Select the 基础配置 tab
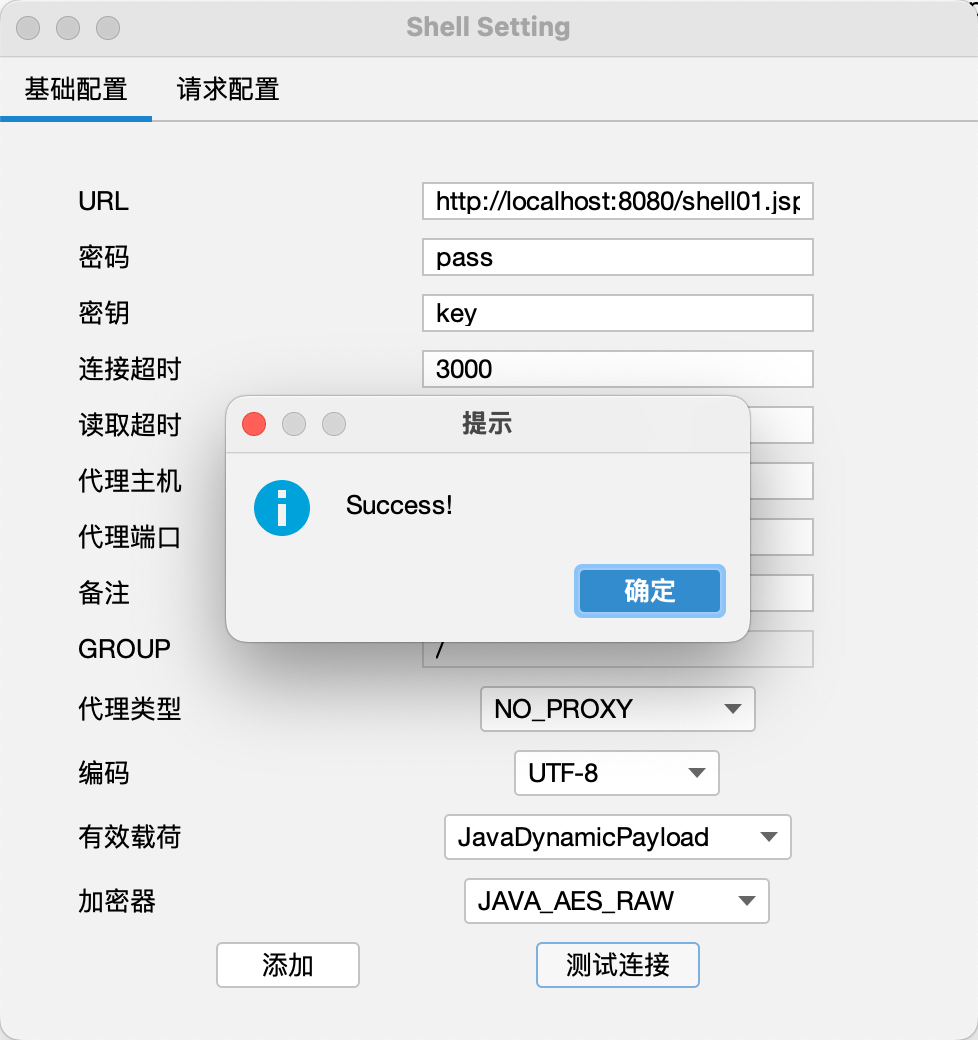This screenshot has width=978, height=1040. 76,89
